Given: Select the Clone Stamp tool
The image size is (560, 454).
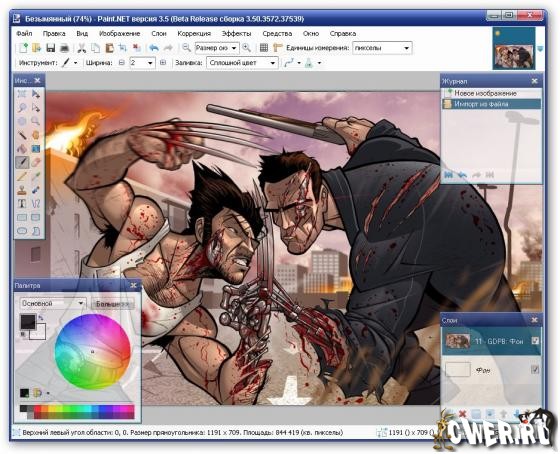Looking at the screenshot, I should [22, 190].
